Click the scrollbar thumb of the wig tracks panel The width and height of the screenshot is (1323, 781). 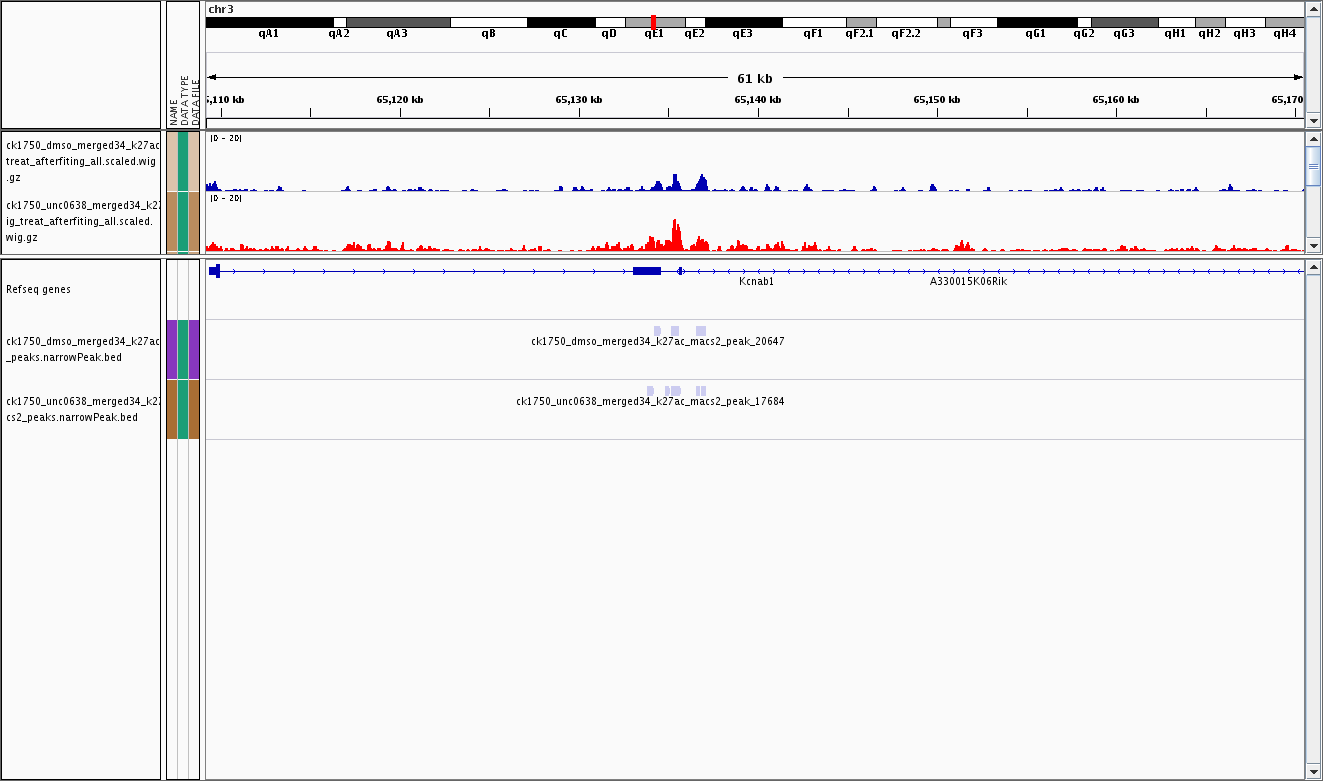pyautogui.click(x=1313, y=167)
